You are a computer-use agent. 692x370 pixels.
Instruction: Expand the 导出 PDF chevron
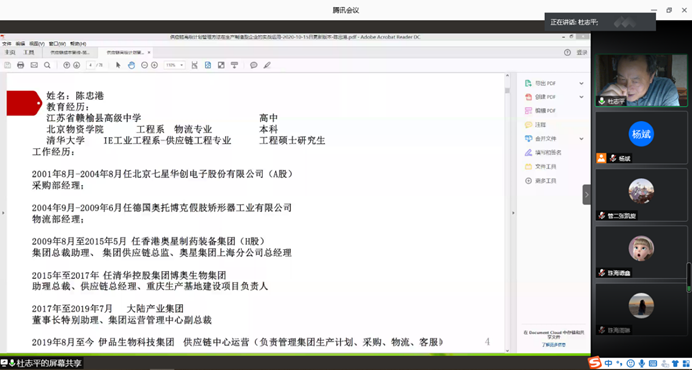[581, 83]
